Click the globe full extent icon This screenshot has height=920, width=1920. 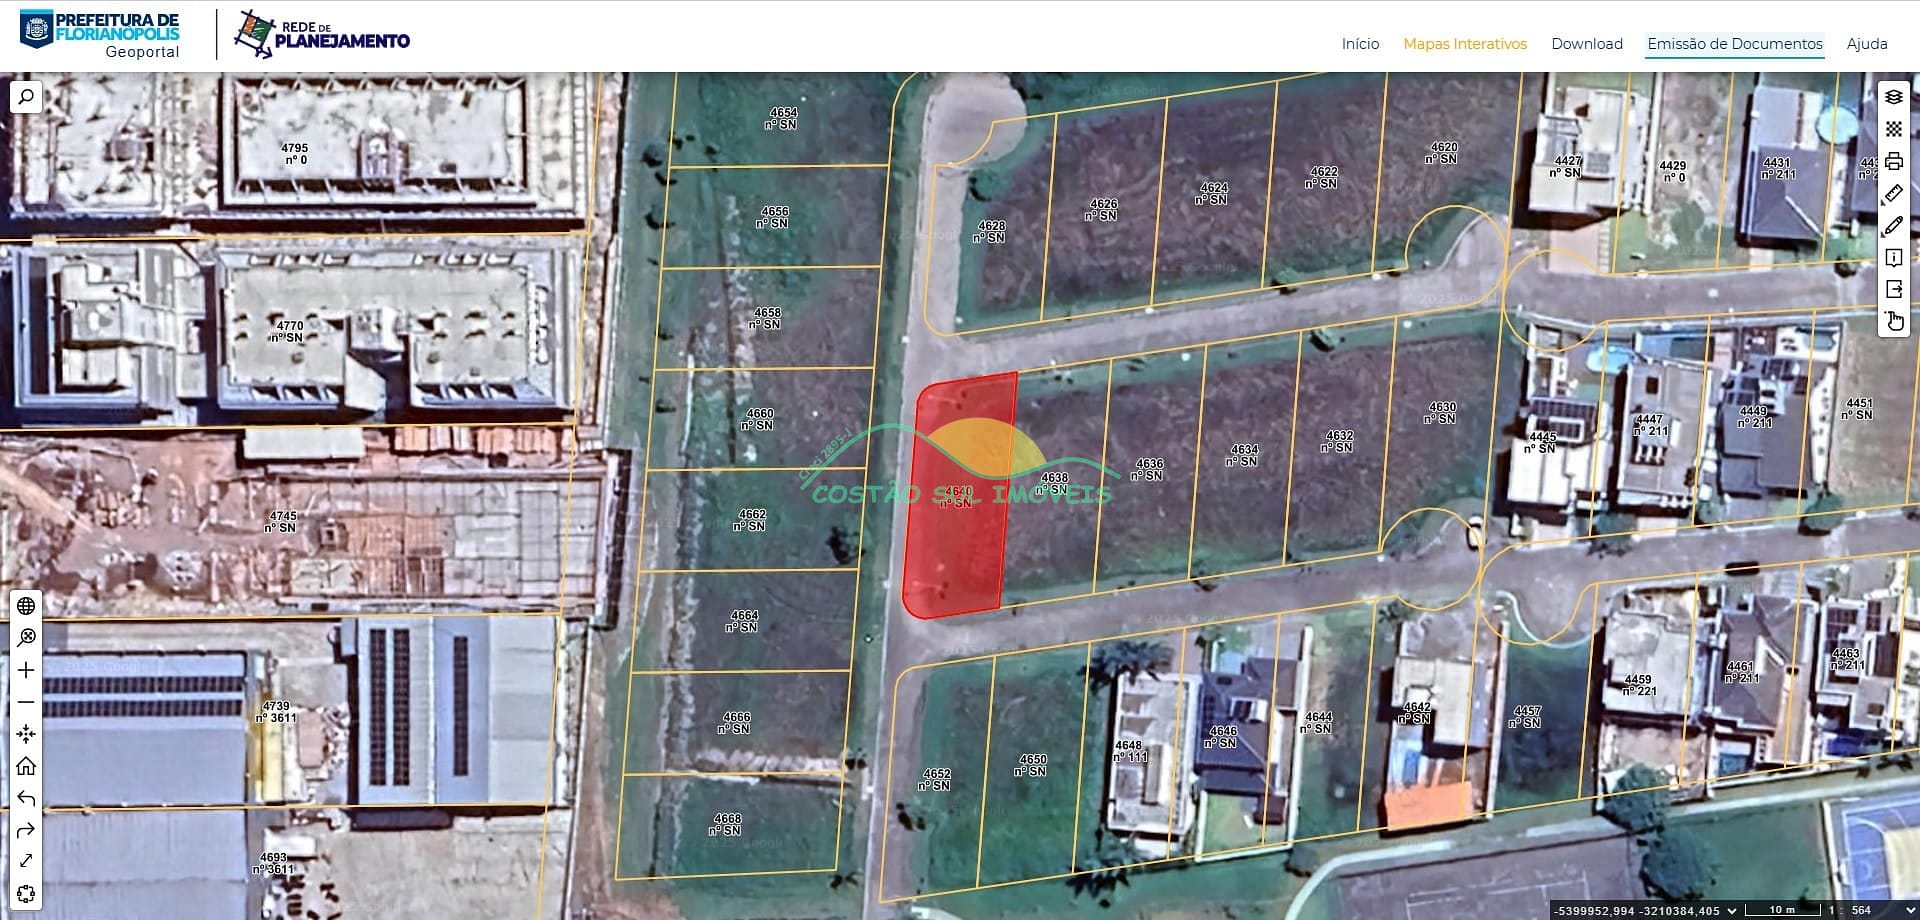click(26, 606)
